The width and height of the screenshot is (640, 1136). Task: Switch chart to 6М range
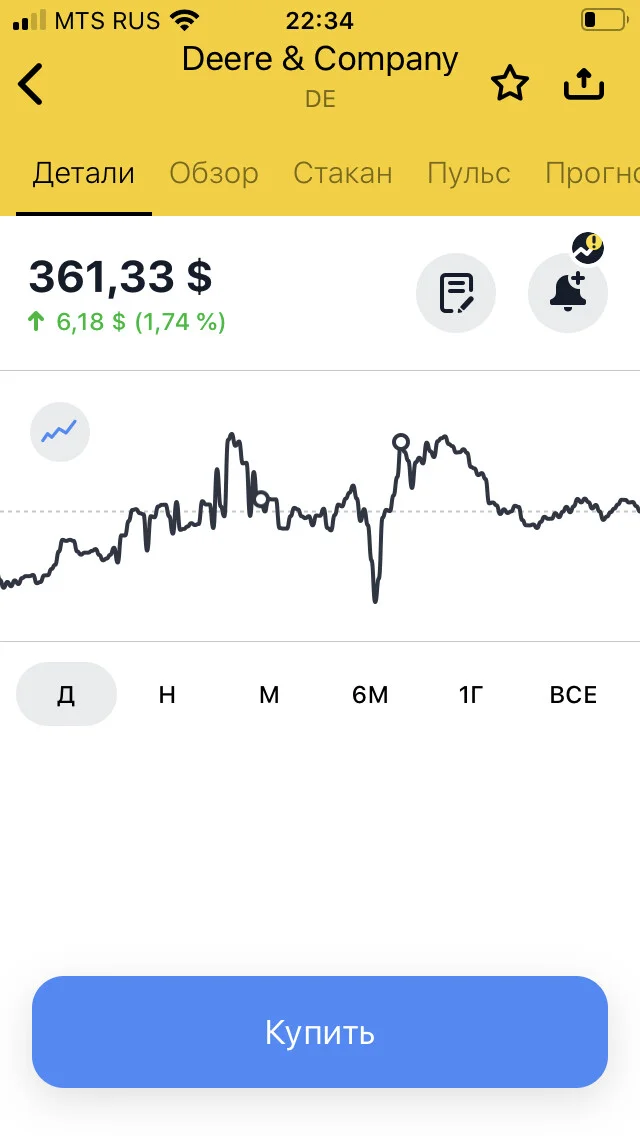[370, 695]
